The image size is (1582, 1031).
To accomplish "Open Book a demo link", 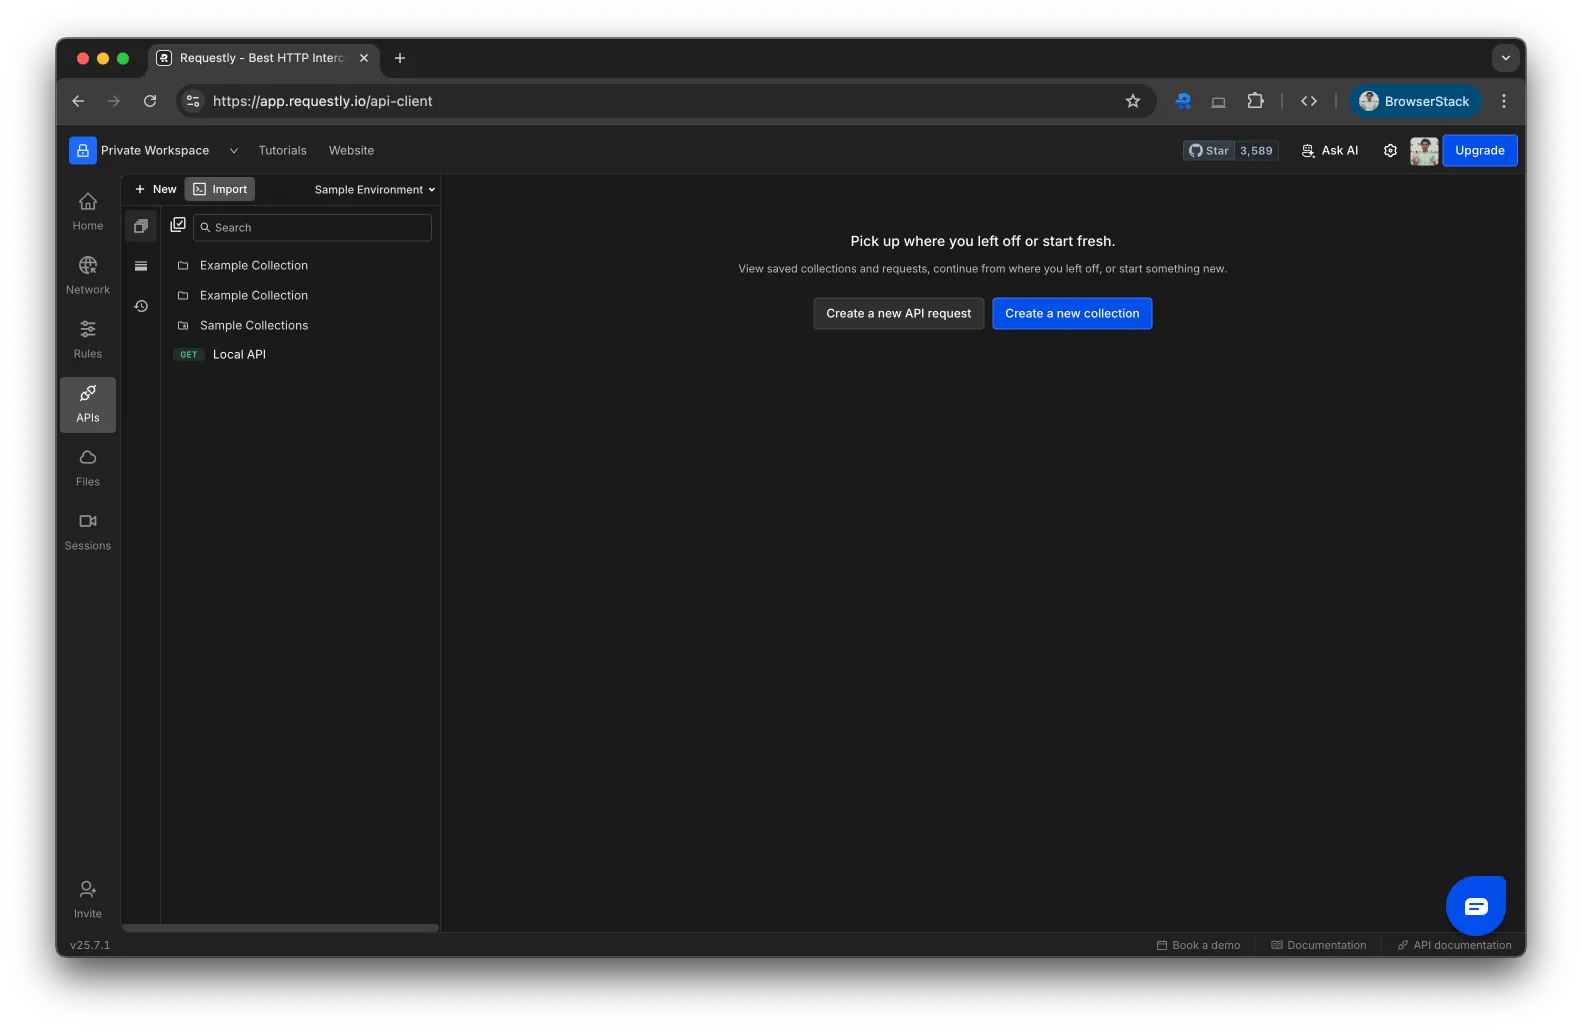I will (x=1198, y=945).
